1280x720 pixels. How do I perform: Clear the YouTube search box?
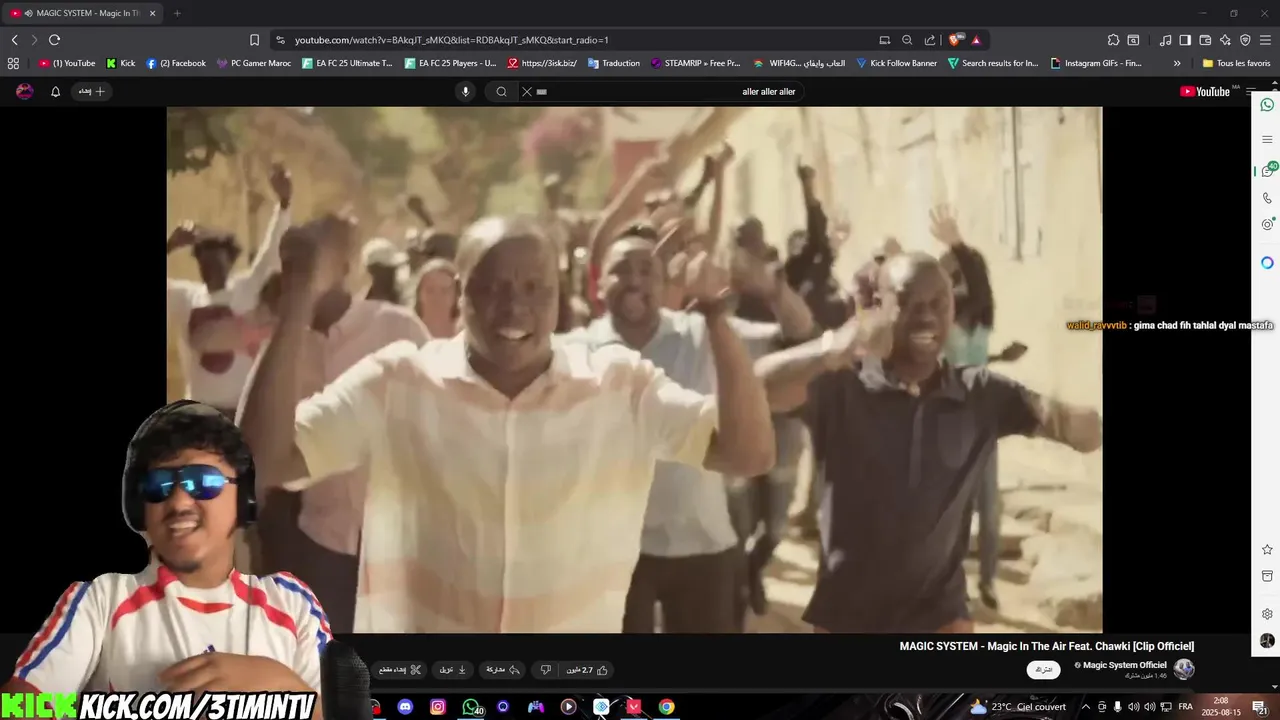point(527,91)
